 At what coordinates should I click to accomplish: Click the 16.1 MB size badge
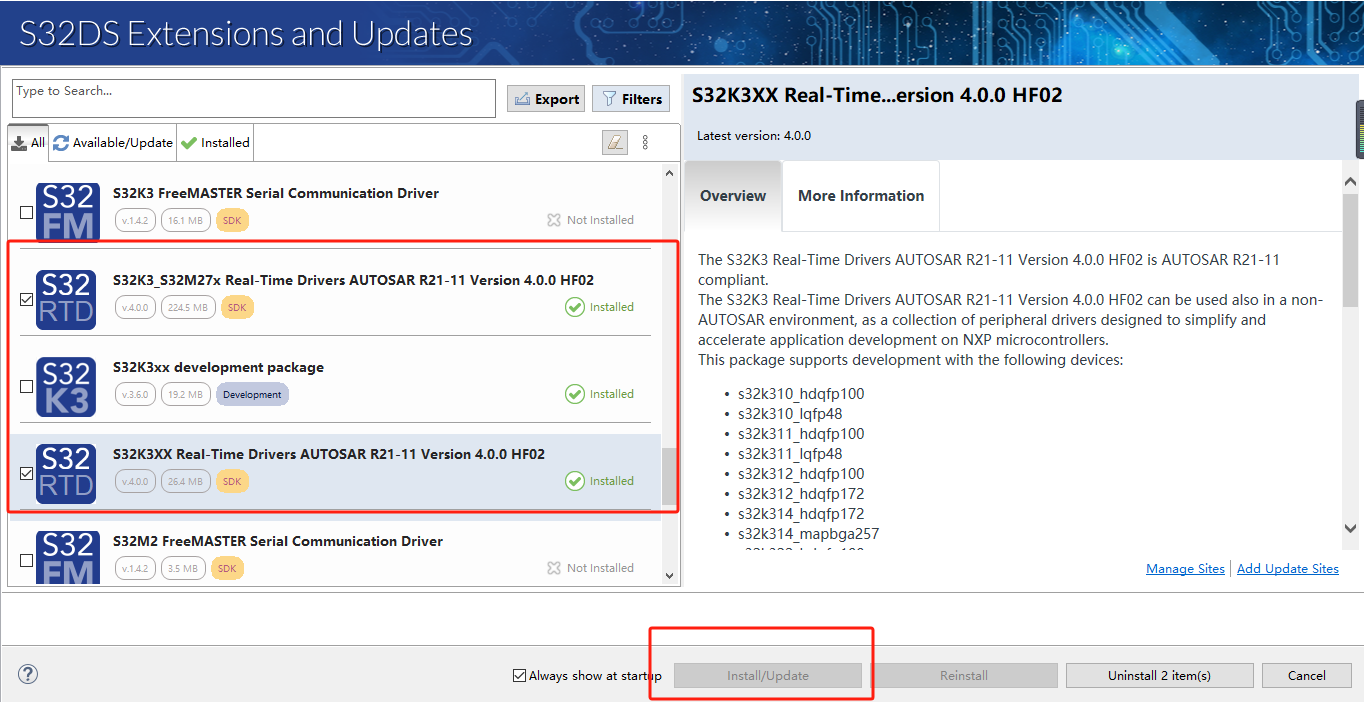(185, 220)
